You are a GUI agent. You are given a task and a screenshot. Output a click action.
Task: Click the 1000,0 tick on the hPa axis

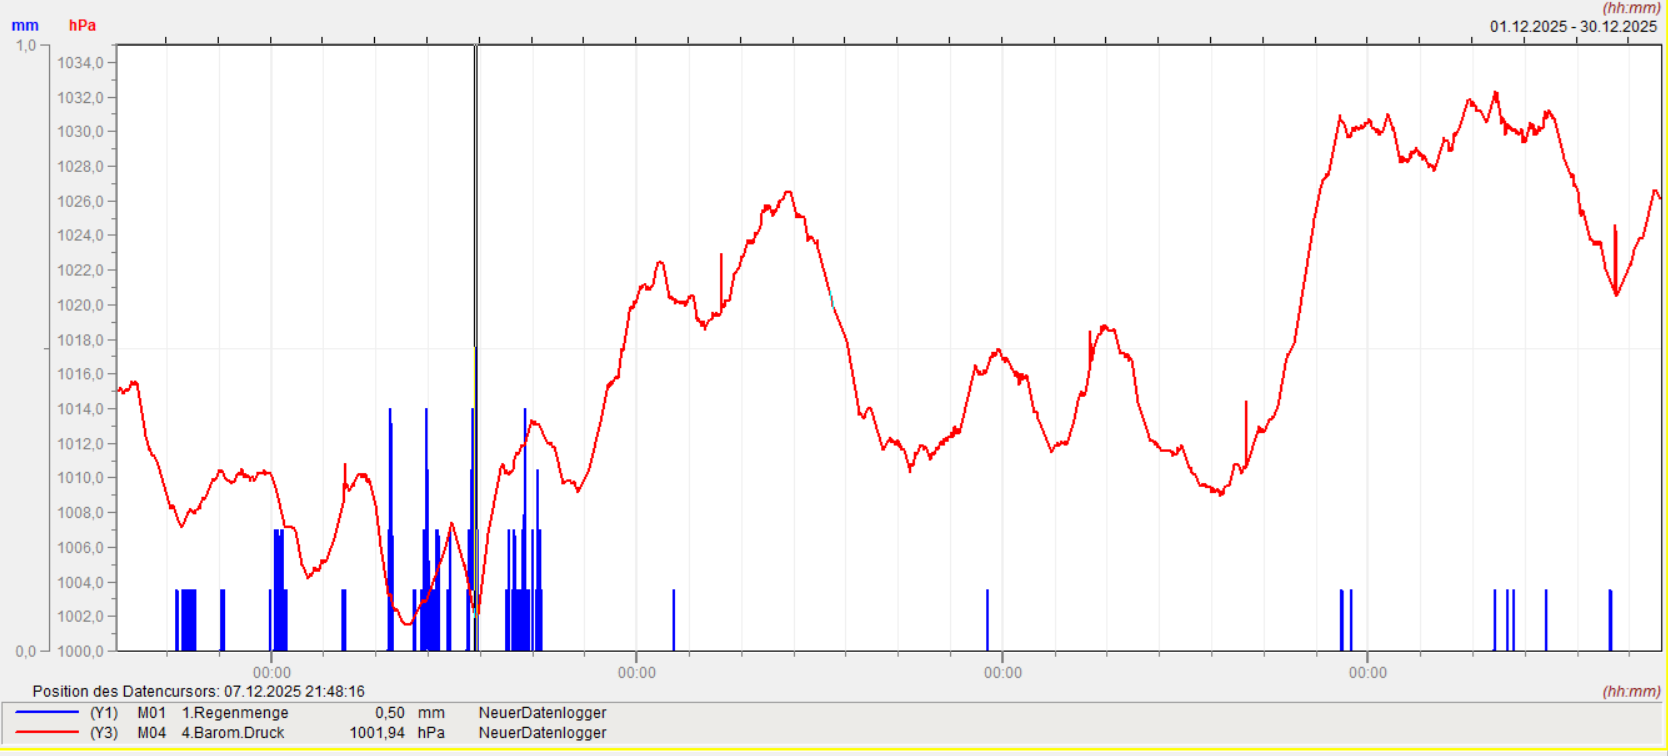[x=80, y=651]
